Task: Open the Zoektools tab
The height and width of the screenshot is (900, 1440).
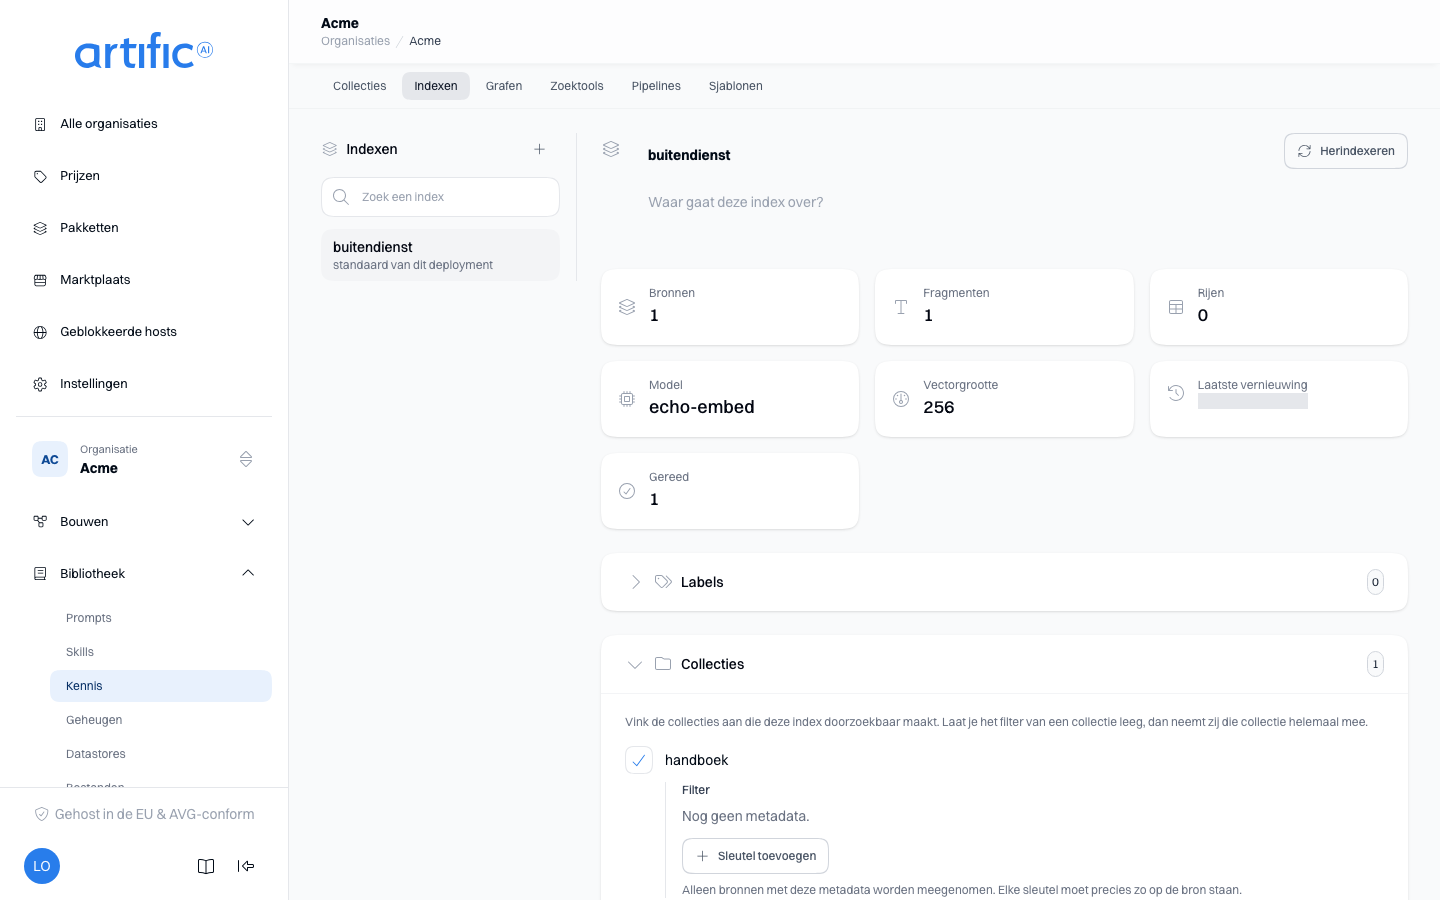Action: pos(577,86)
